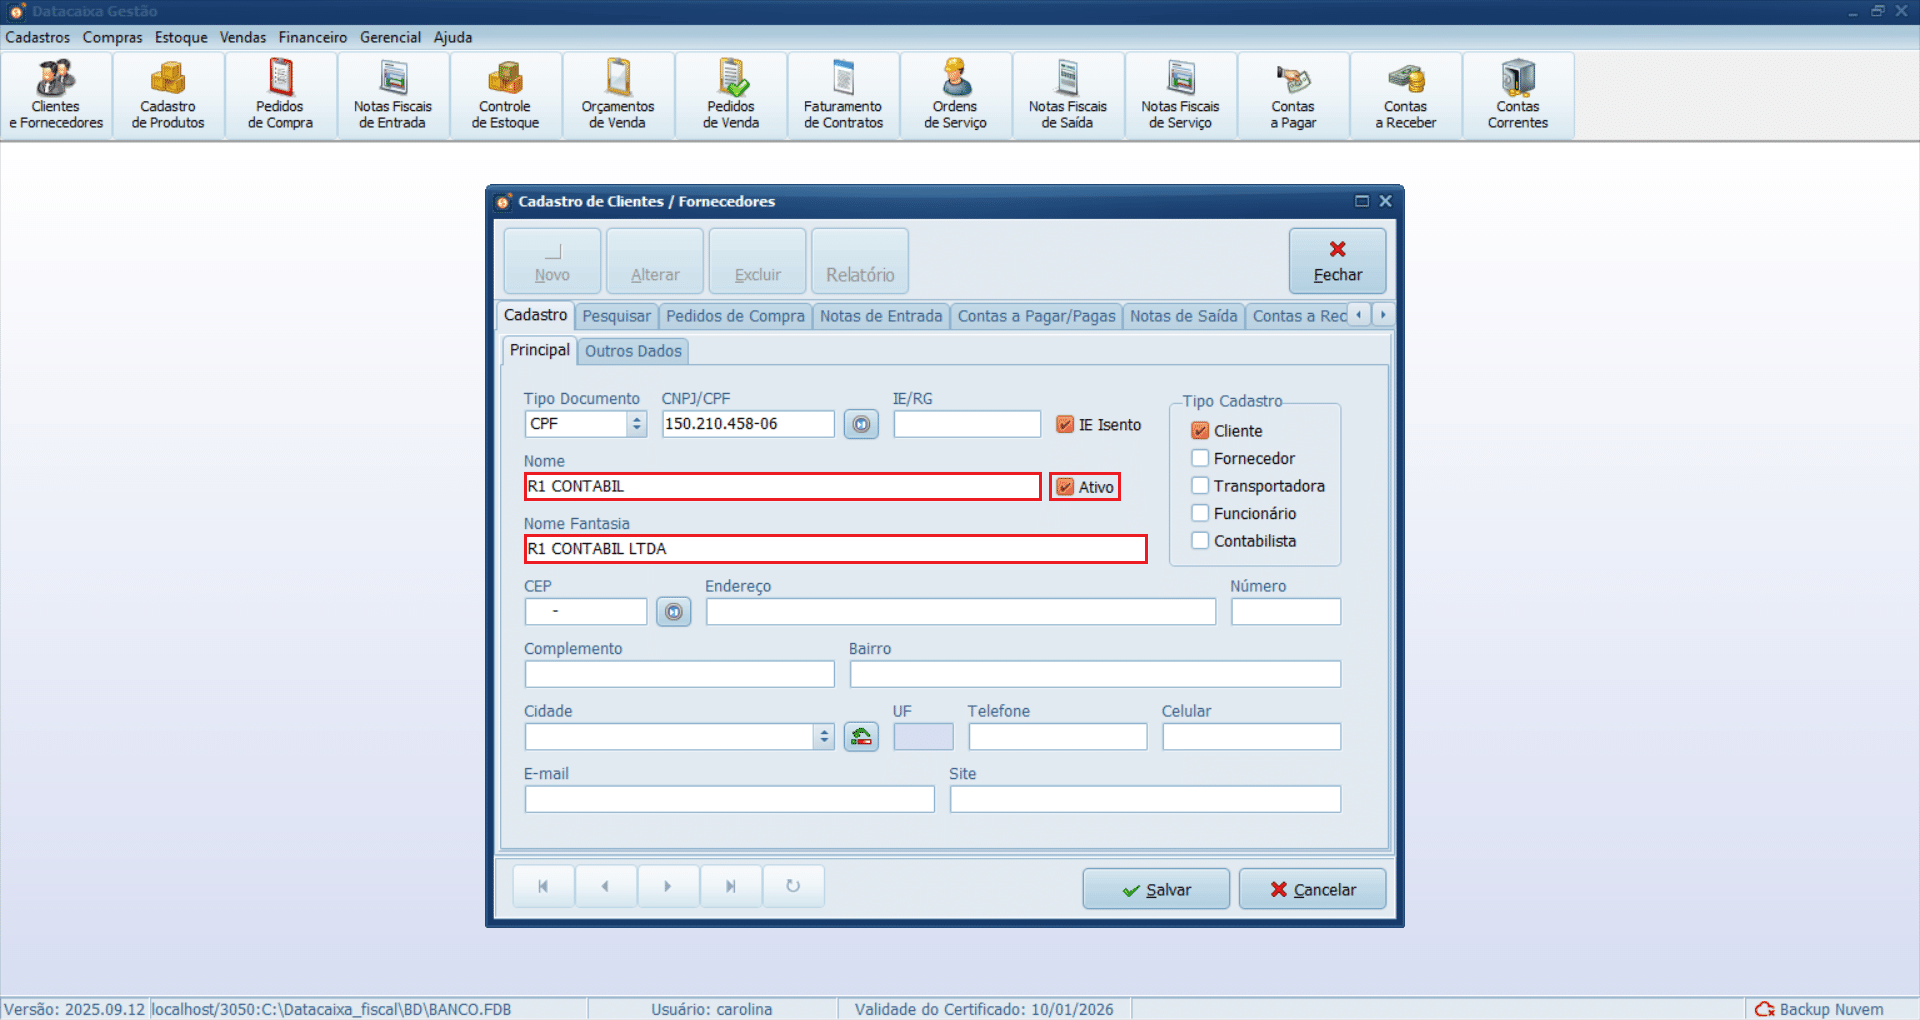1920x1020 pixels.
Task: Switch to the Outros Dados tab
Action: (633, 351)
